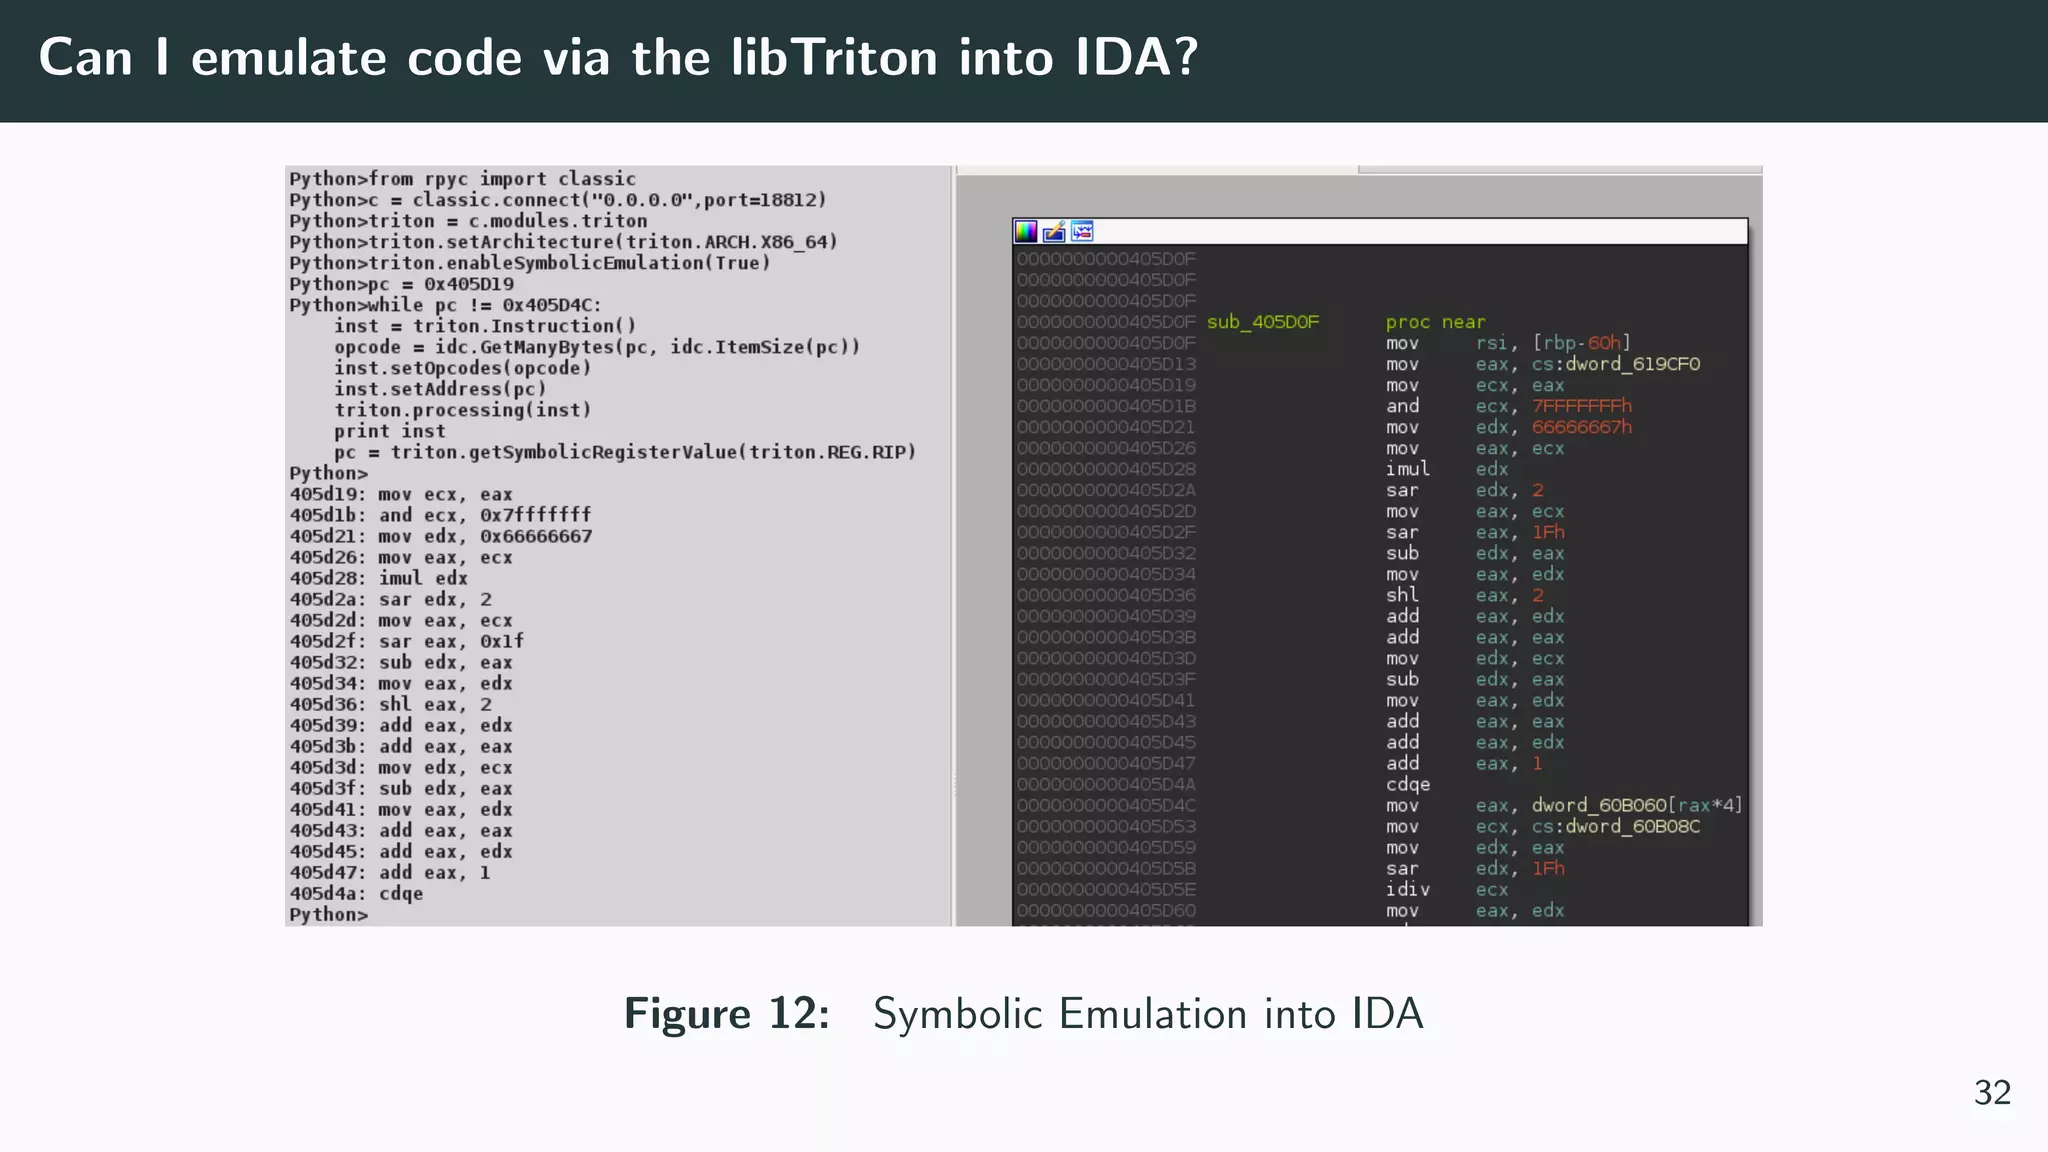Click the cs:dword_60B08C operand

click(x=1616, y=826)
